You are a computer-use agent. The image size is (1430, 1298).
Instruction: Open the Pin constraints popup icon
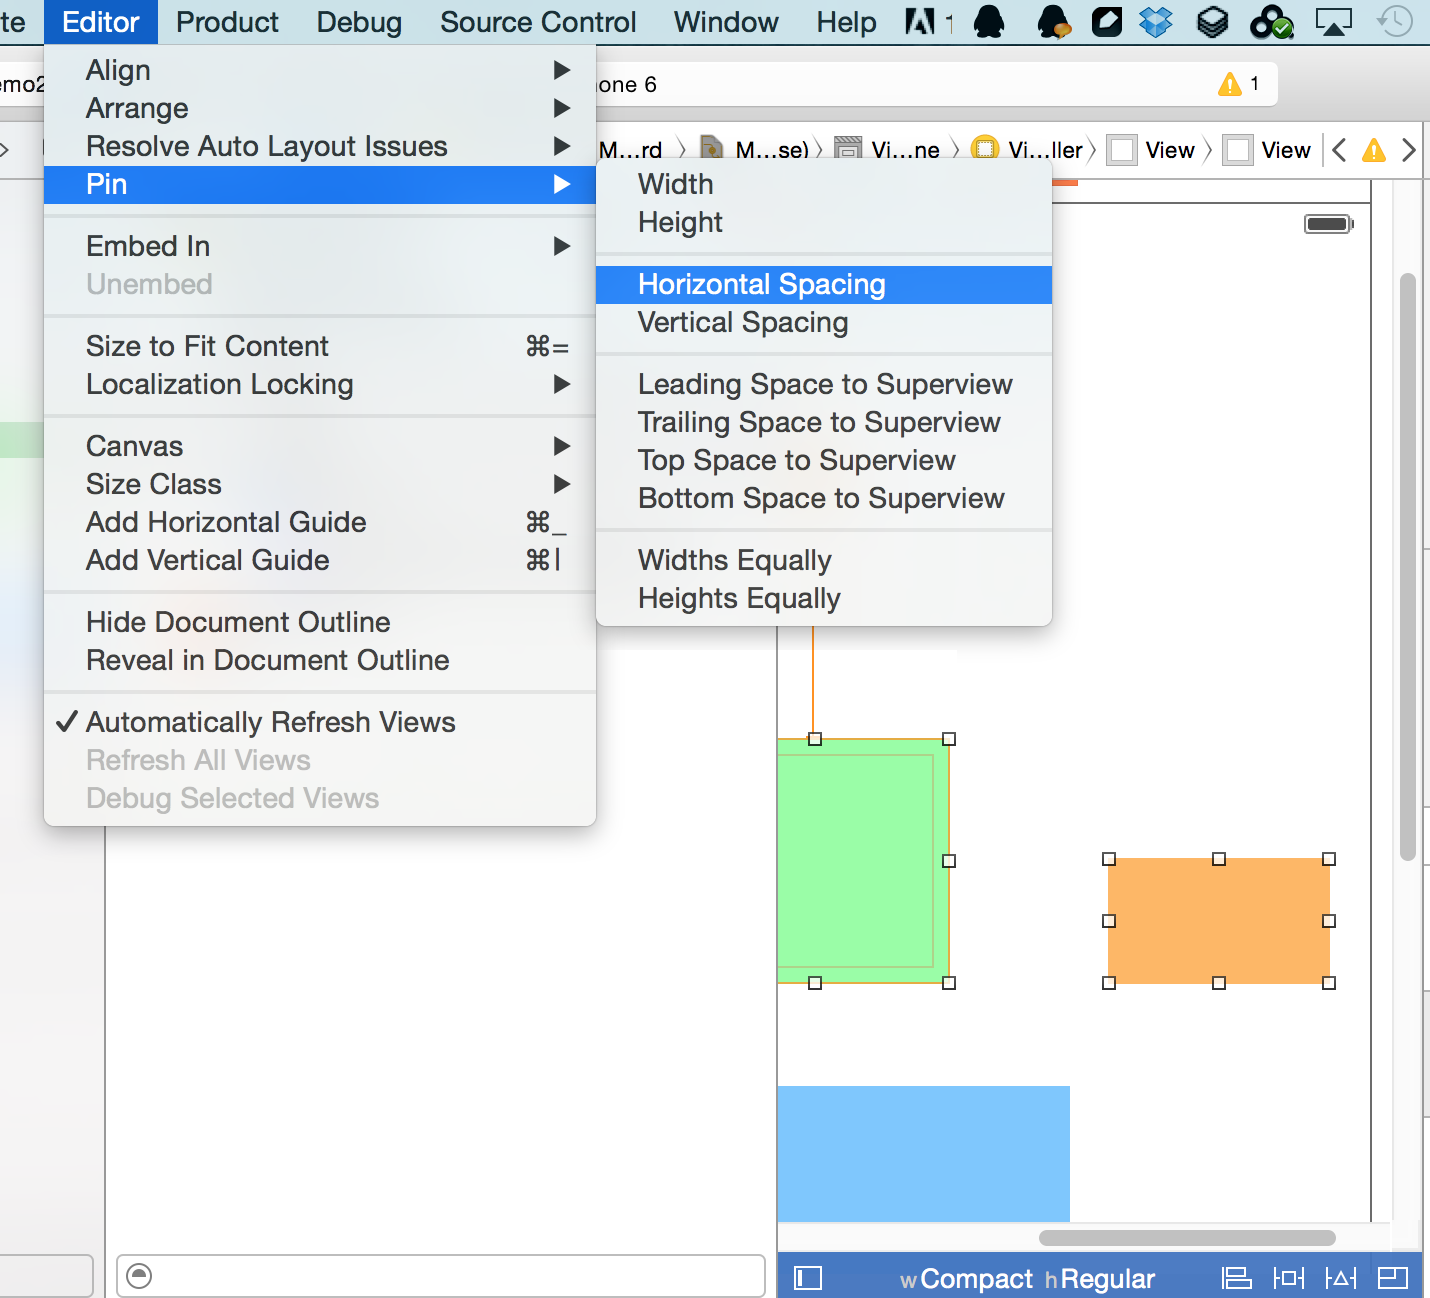coord(1288,1278)
